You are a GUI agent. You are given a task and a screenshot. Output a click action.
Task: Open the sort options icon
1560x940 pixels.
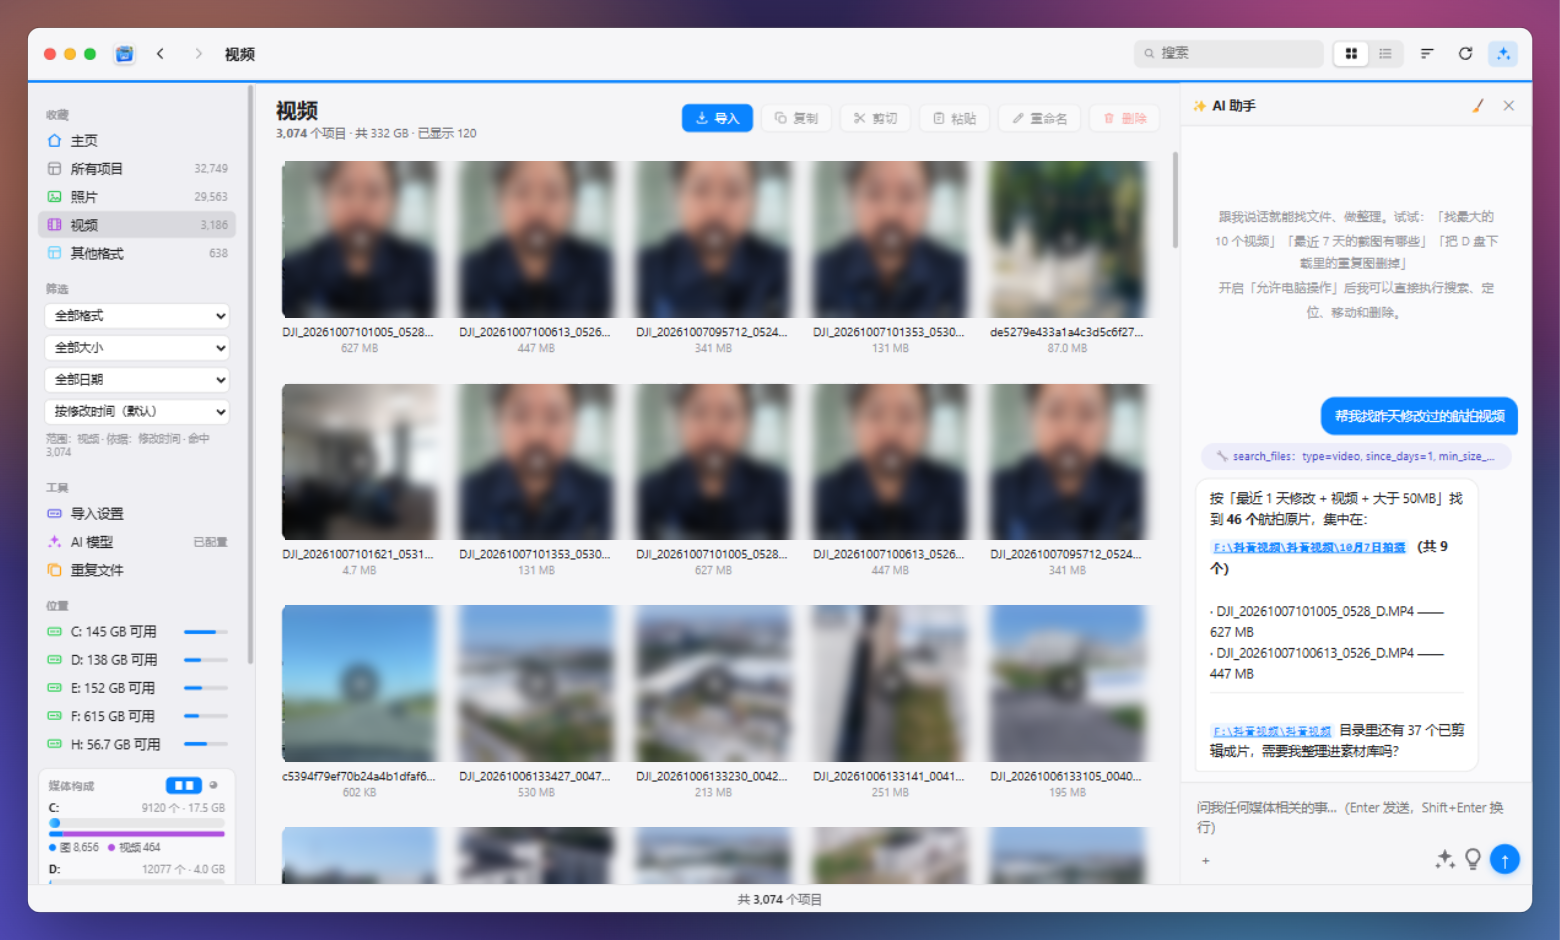1427,54
